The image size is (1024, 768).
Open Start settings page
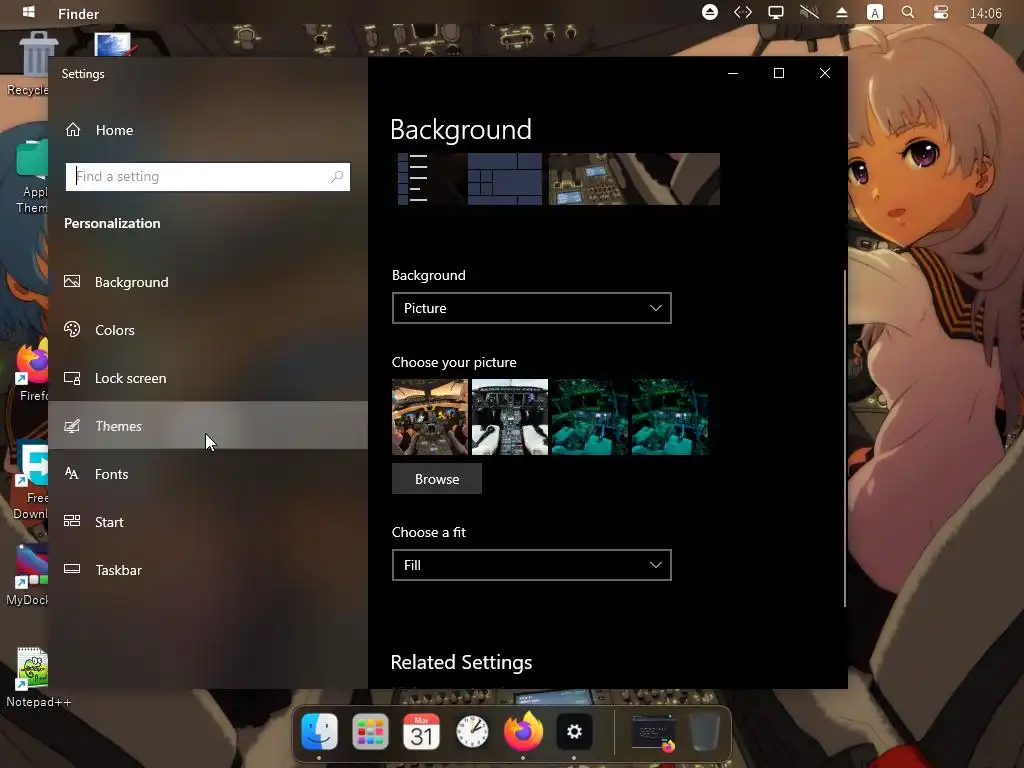tap(208, 522)
